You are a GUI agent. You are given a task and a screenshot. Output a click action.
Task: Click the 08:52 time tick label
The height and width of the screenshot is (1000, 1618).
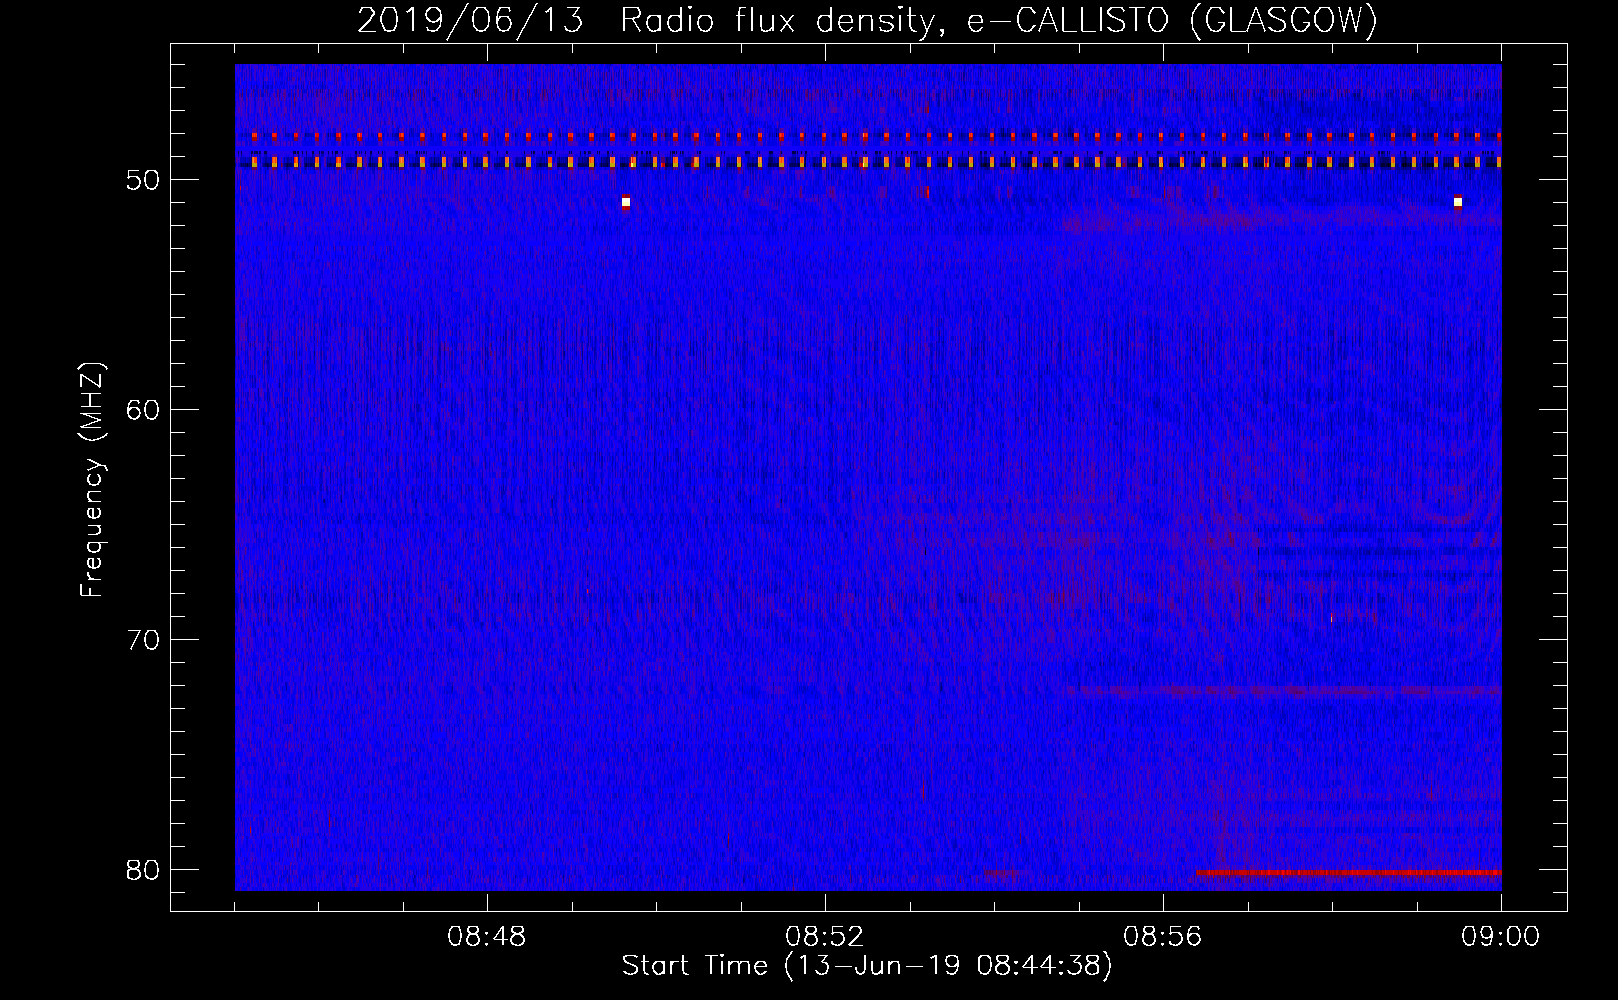point(825,938)
